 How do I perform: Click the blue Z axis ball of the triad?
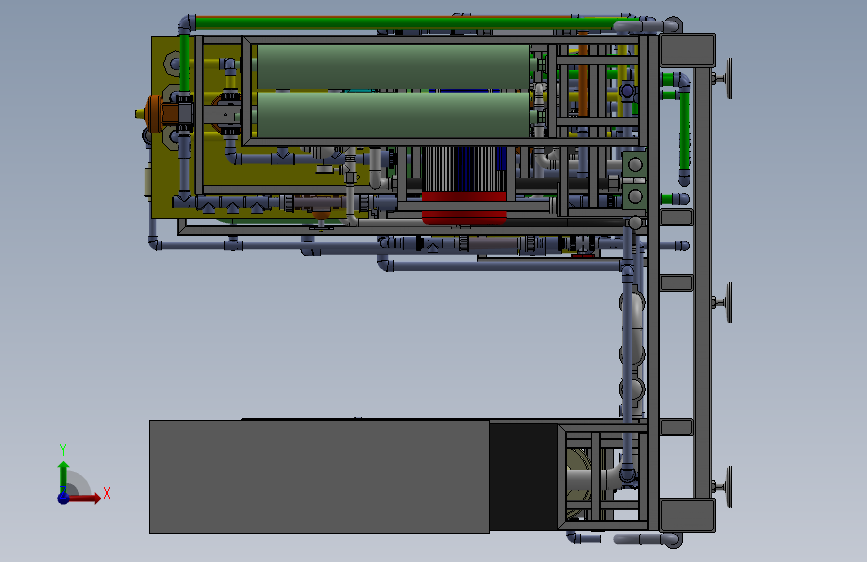[63, 498]
